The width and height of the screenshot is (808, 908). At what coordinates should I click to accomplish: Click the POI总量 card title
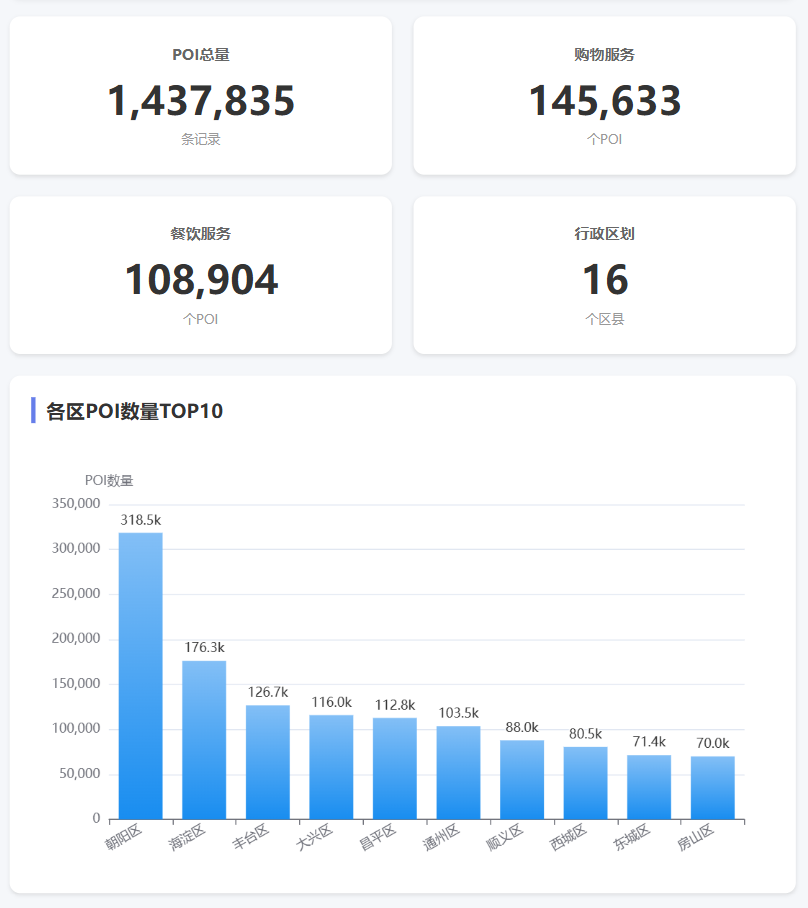tap(201, 54)
